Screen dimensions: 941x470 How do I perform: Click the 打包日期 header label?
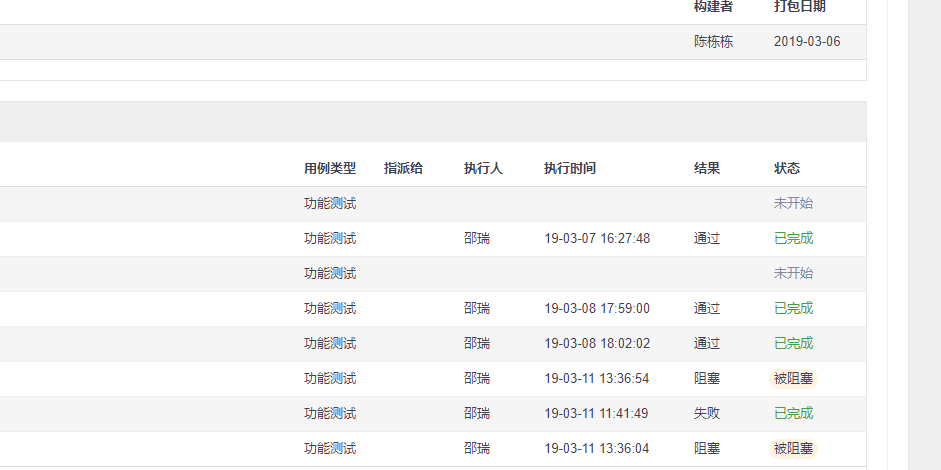click(800, 7)
